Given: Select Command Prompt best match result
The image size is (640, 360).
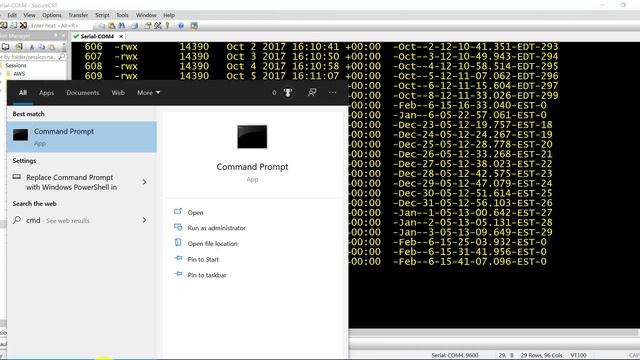Looking at the screenshot, I should tap(82, 137).
